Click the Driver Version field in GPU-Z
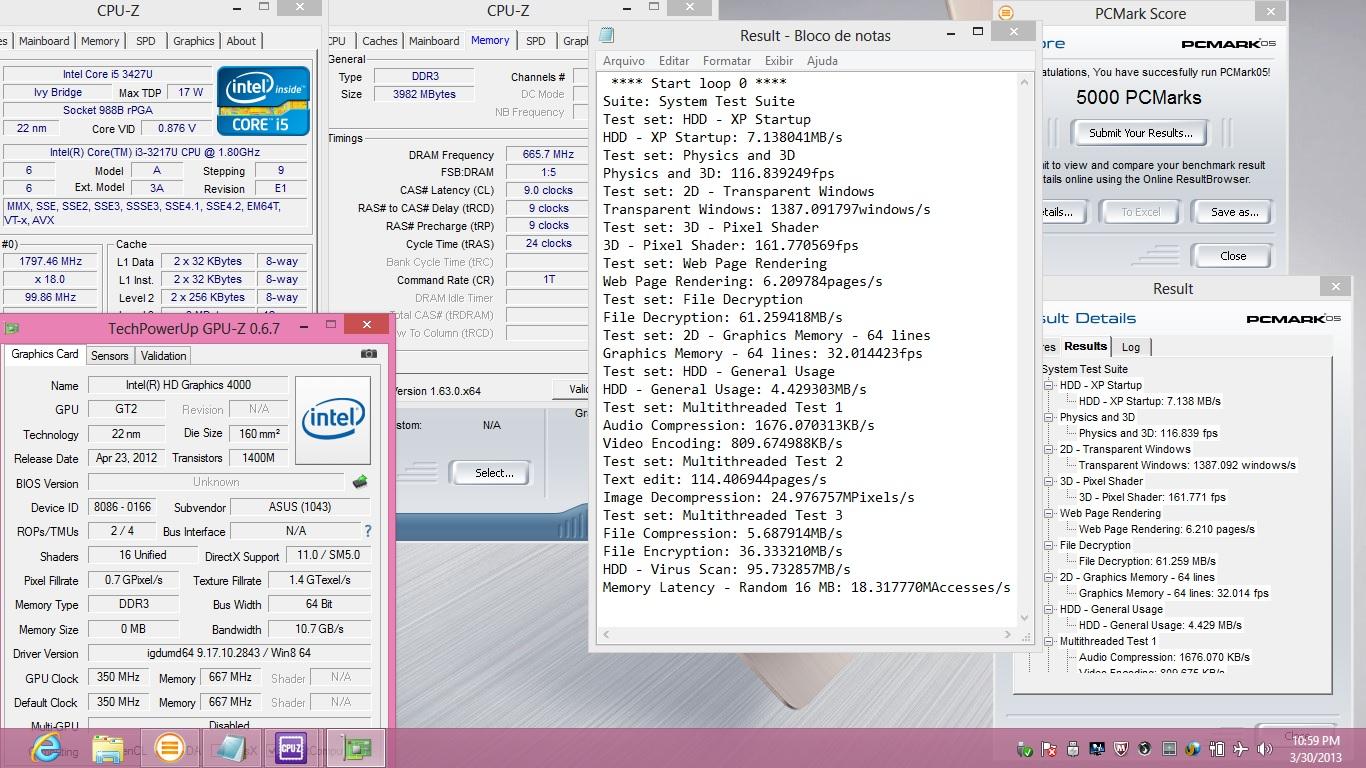 [x=229, y=653]
